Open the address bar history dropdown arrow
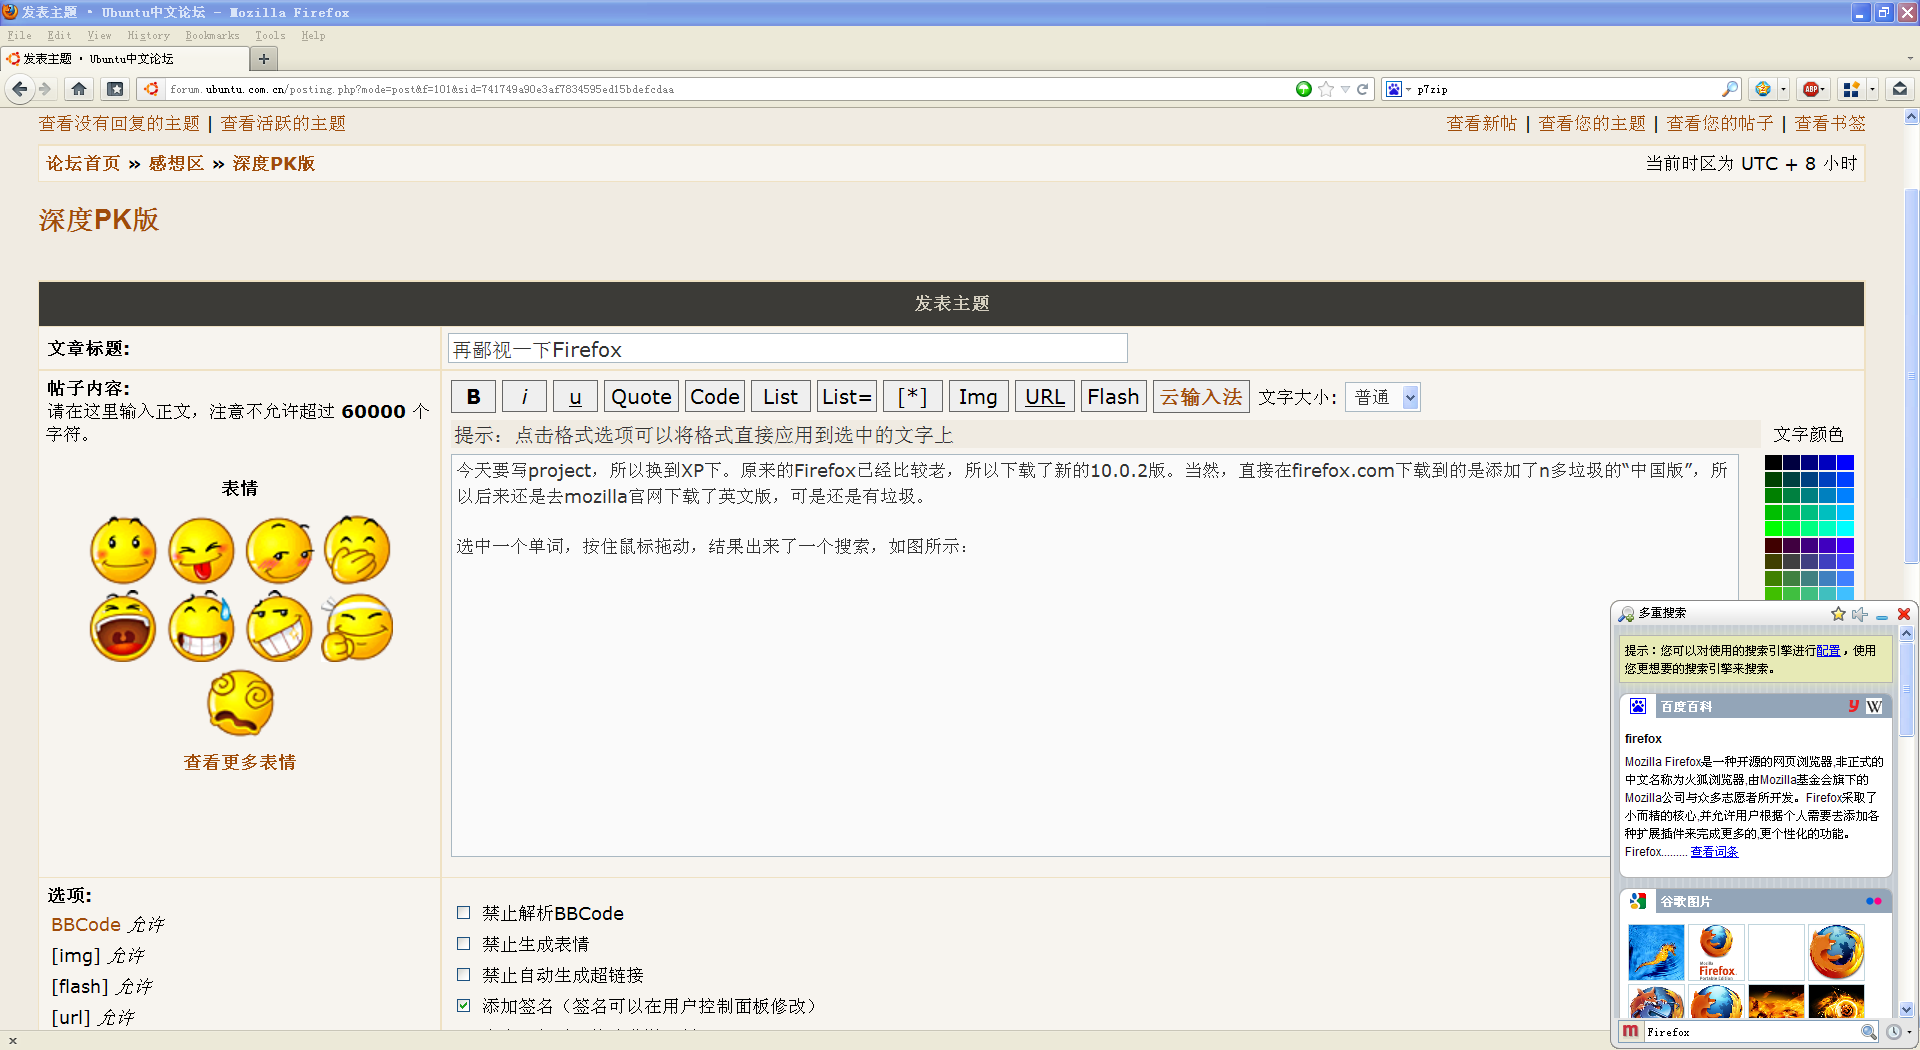The image size is (1920, 1050). 1345,89
